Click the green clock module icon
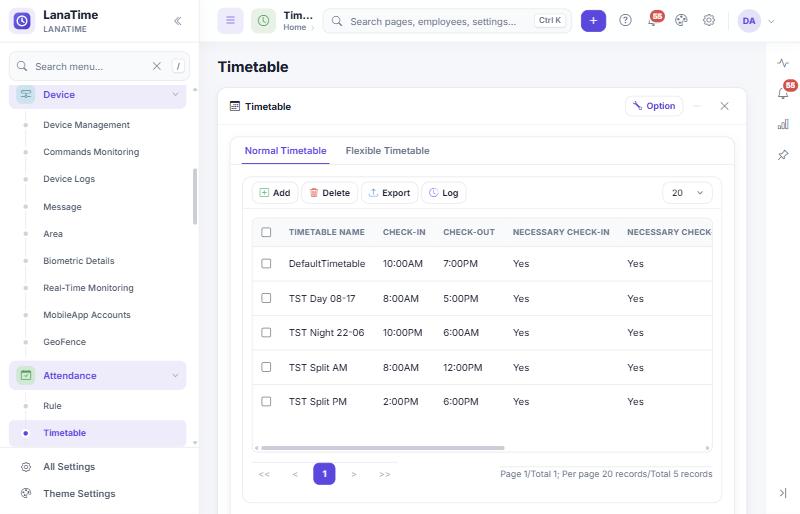The height and width of the screenshot is (514, 800). pos(263,20)
